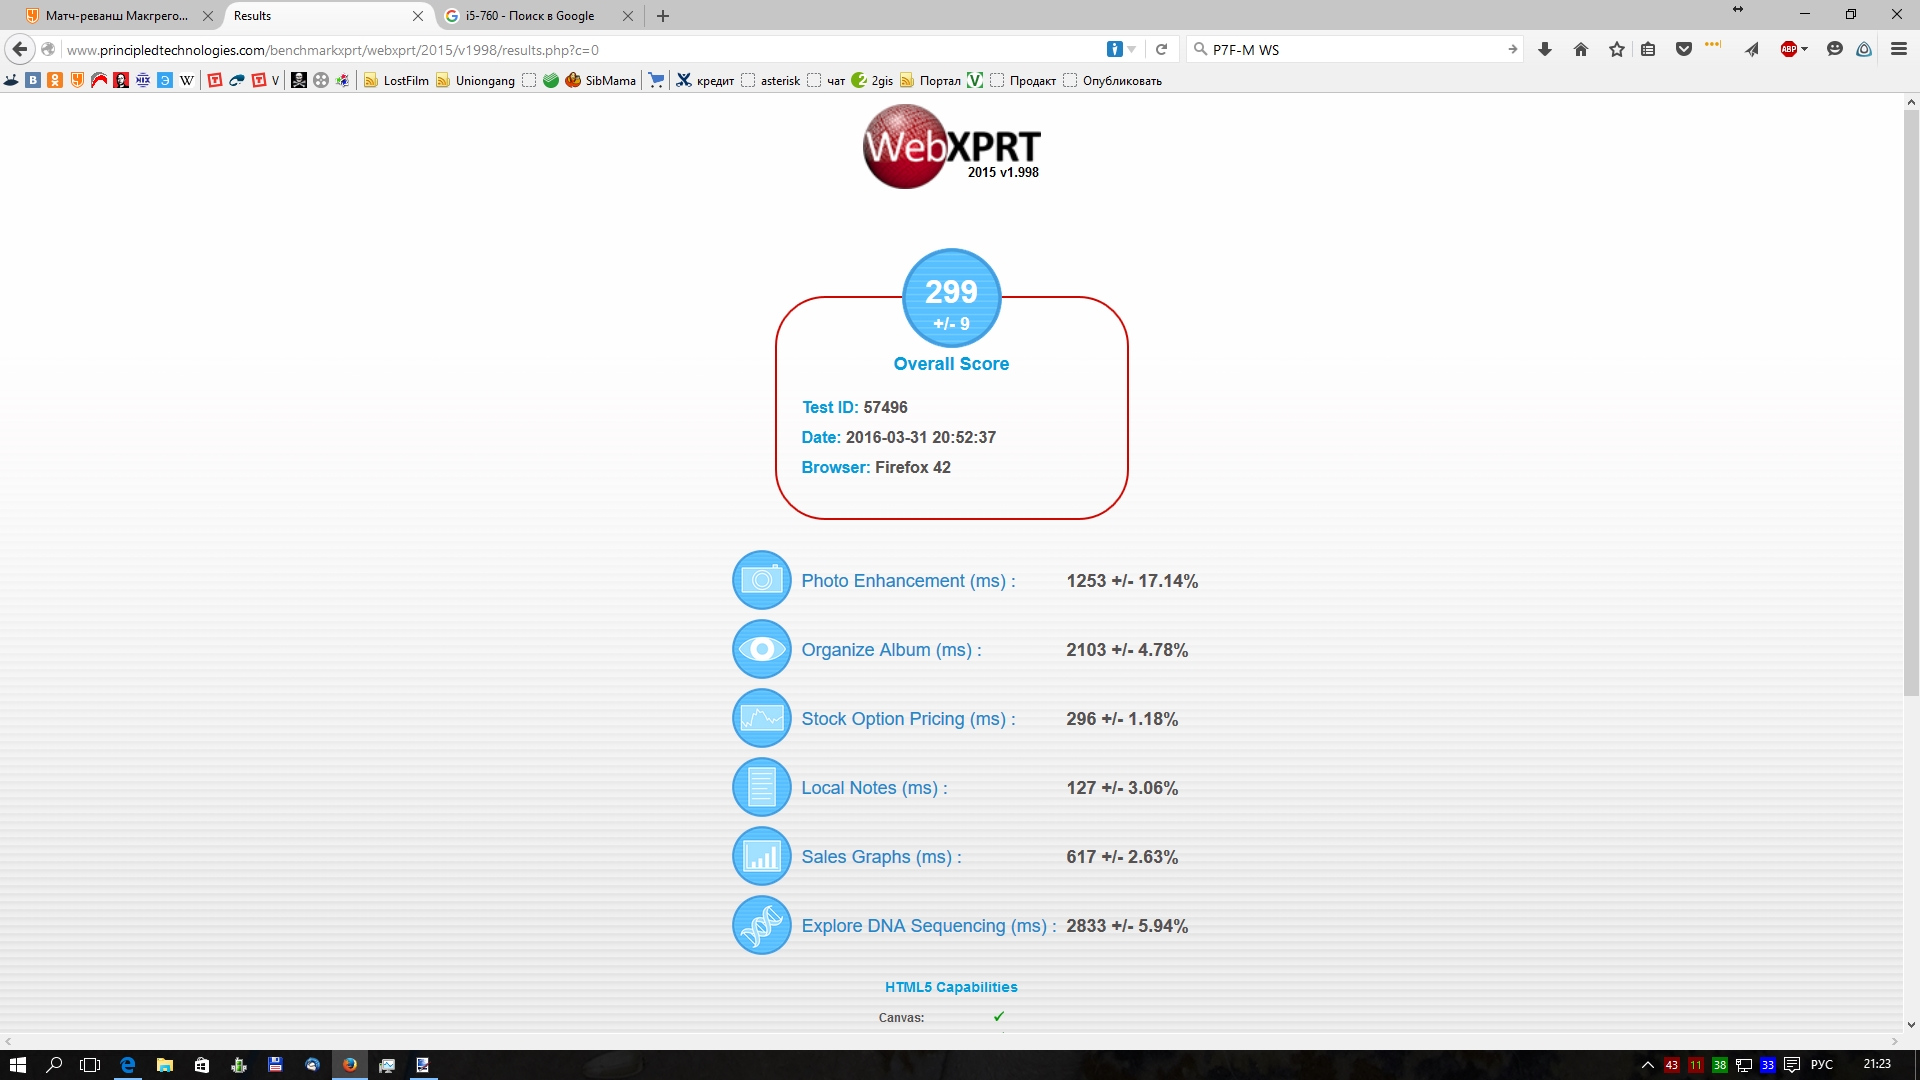The image size is (1920, 1080).
Task: Expand the site info dropdown in address bar
Action: pos(1132,49)
